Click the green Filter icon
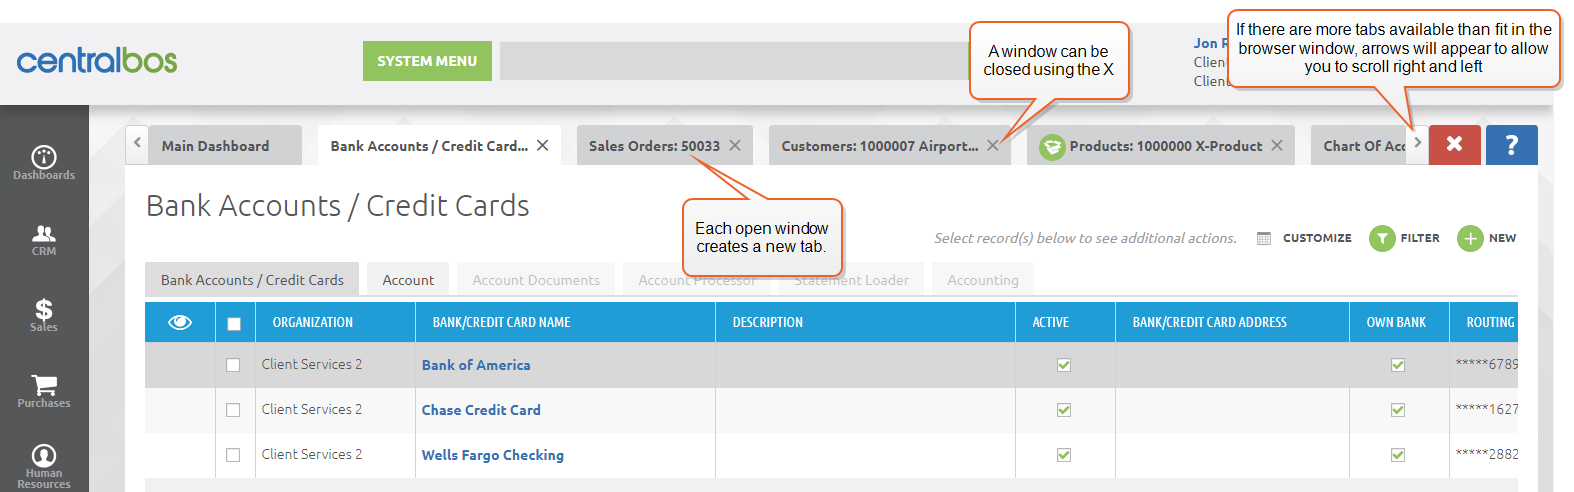 tap(1382, 239)
